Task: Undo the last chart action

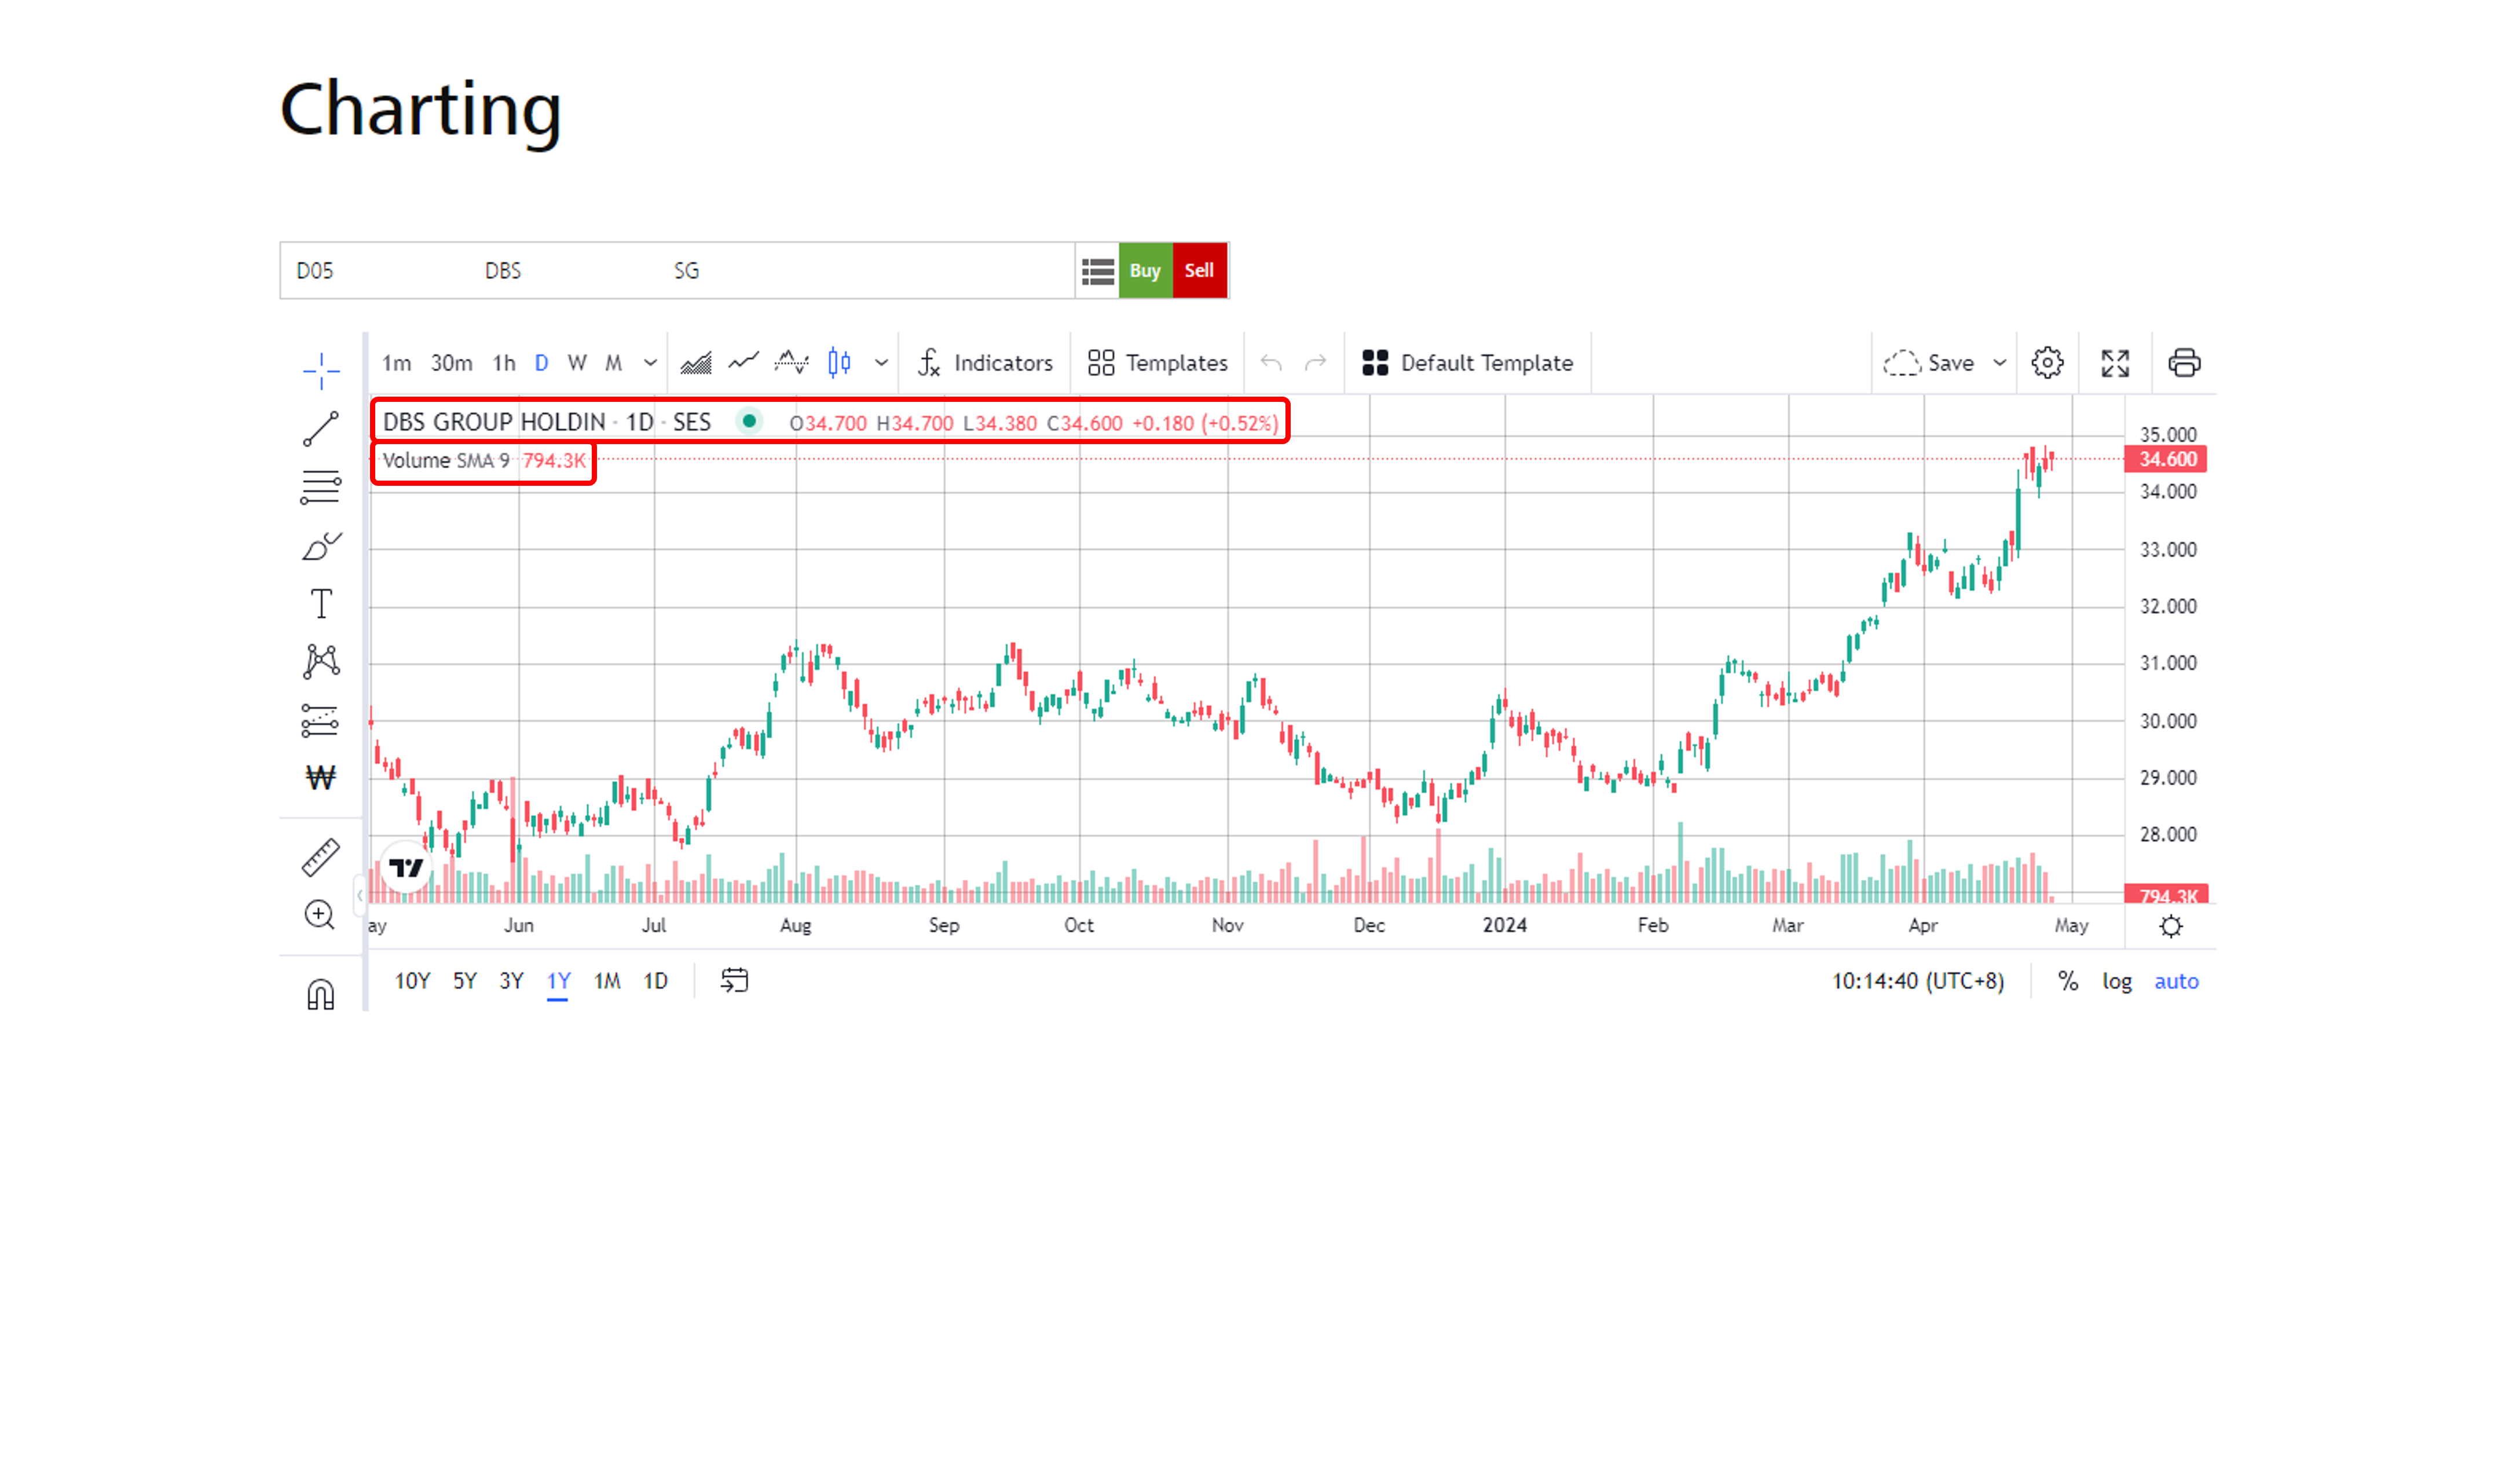Action: pyautogui.click(x=1271, y=362)
